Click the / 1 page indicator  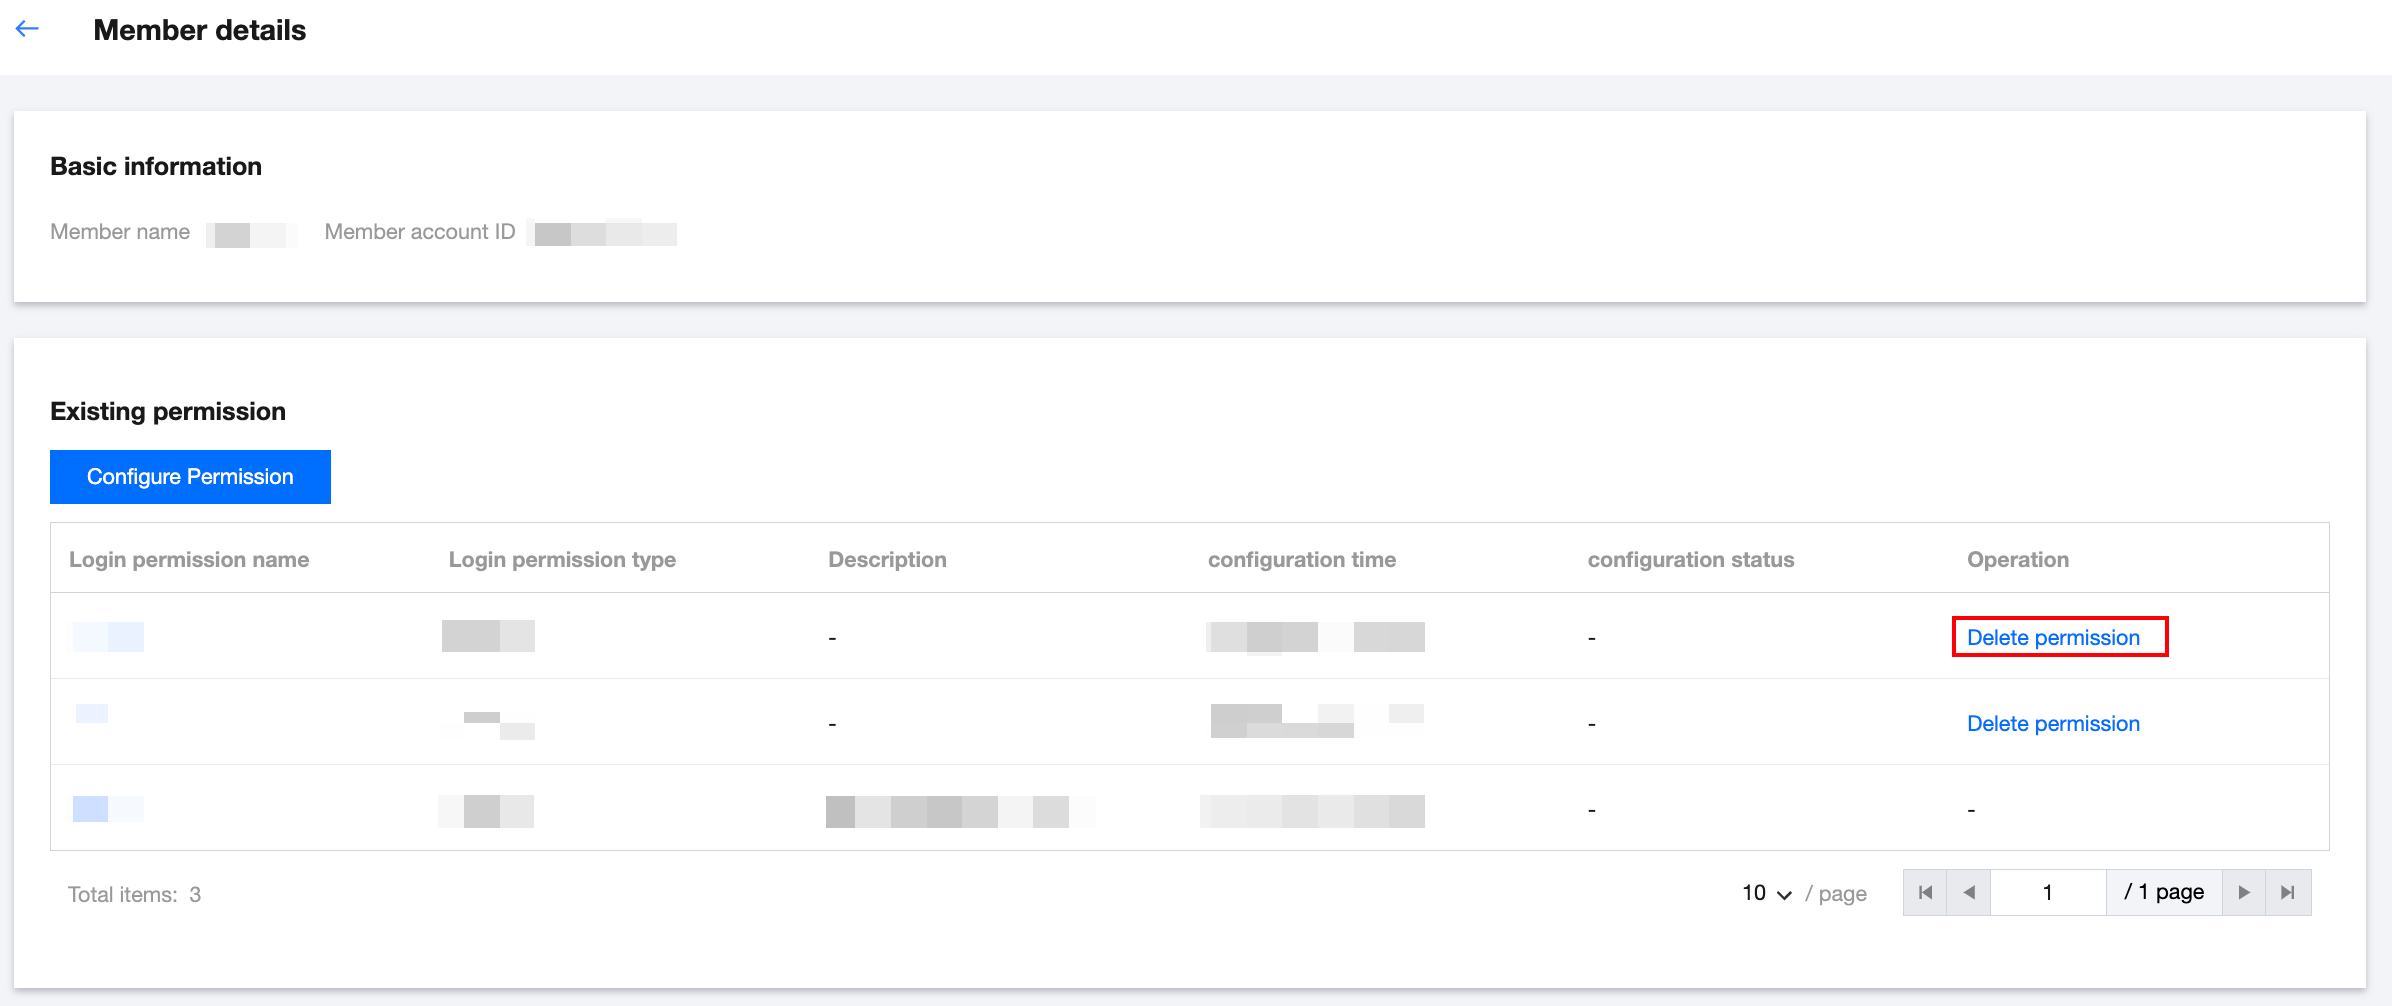point(2164,892)
